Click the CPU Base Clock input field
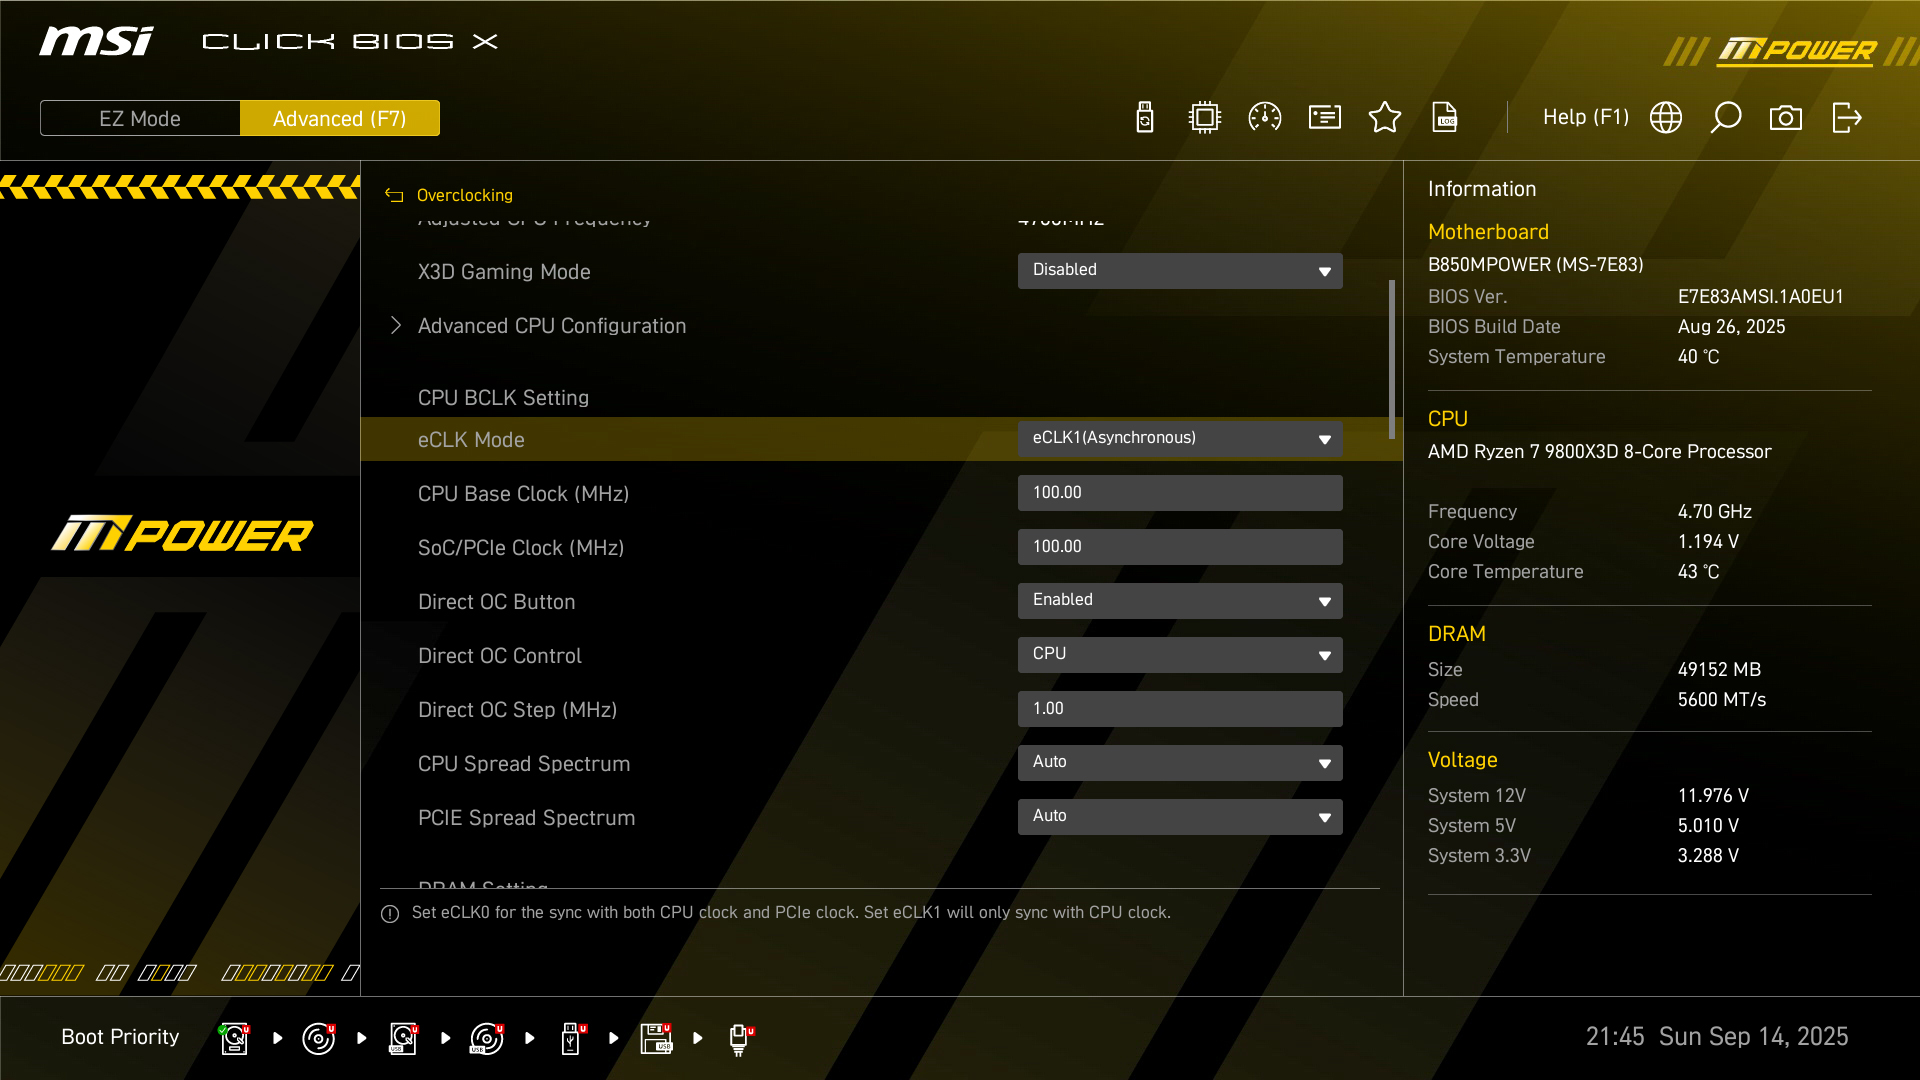This screenshot has width=1920, height=1080. 1180,492
